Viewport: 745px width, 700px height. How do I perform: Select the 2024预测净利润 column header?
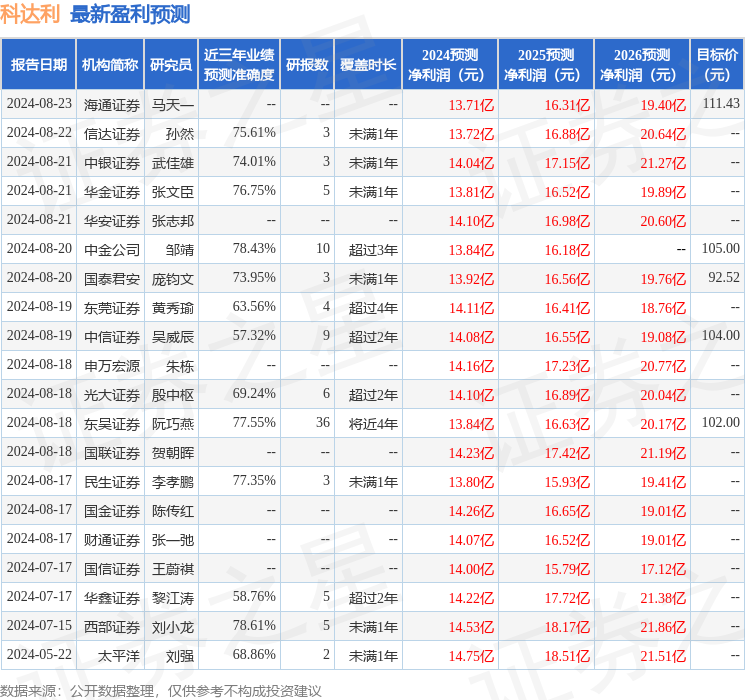(x=449, y=65)
